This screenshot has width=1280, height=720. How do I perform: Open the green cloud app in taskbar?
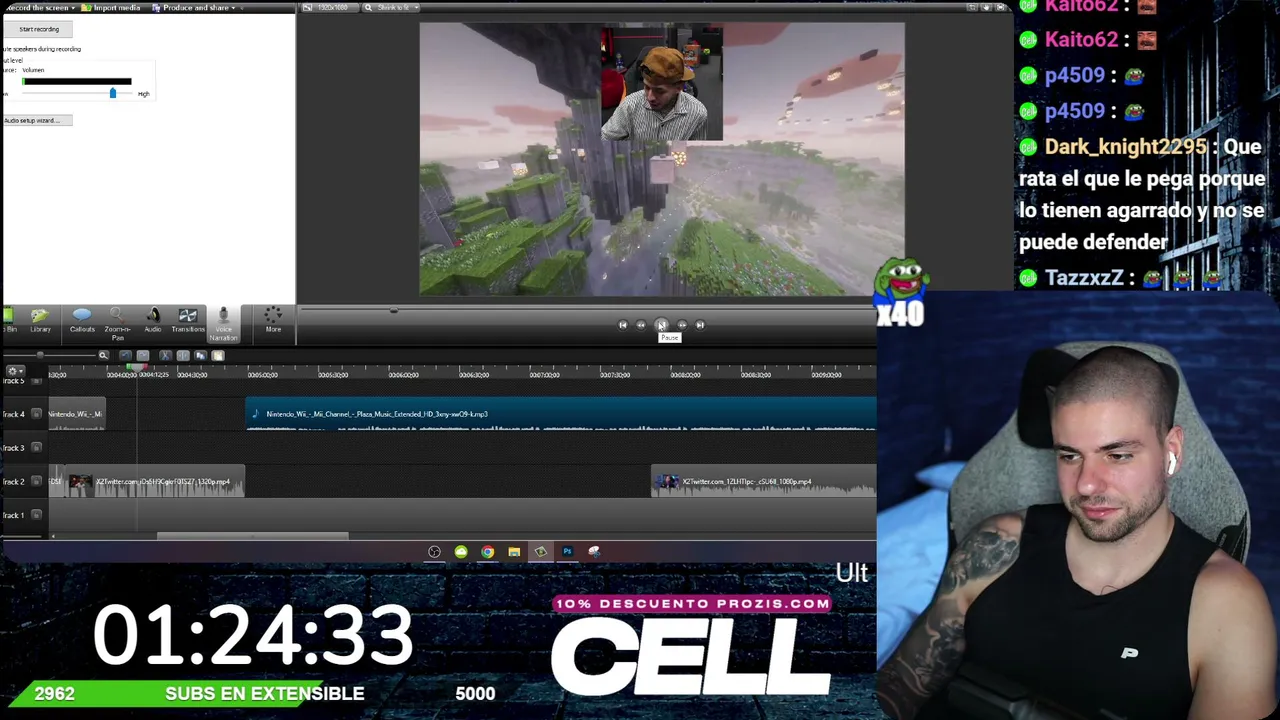tap(461, 552)
